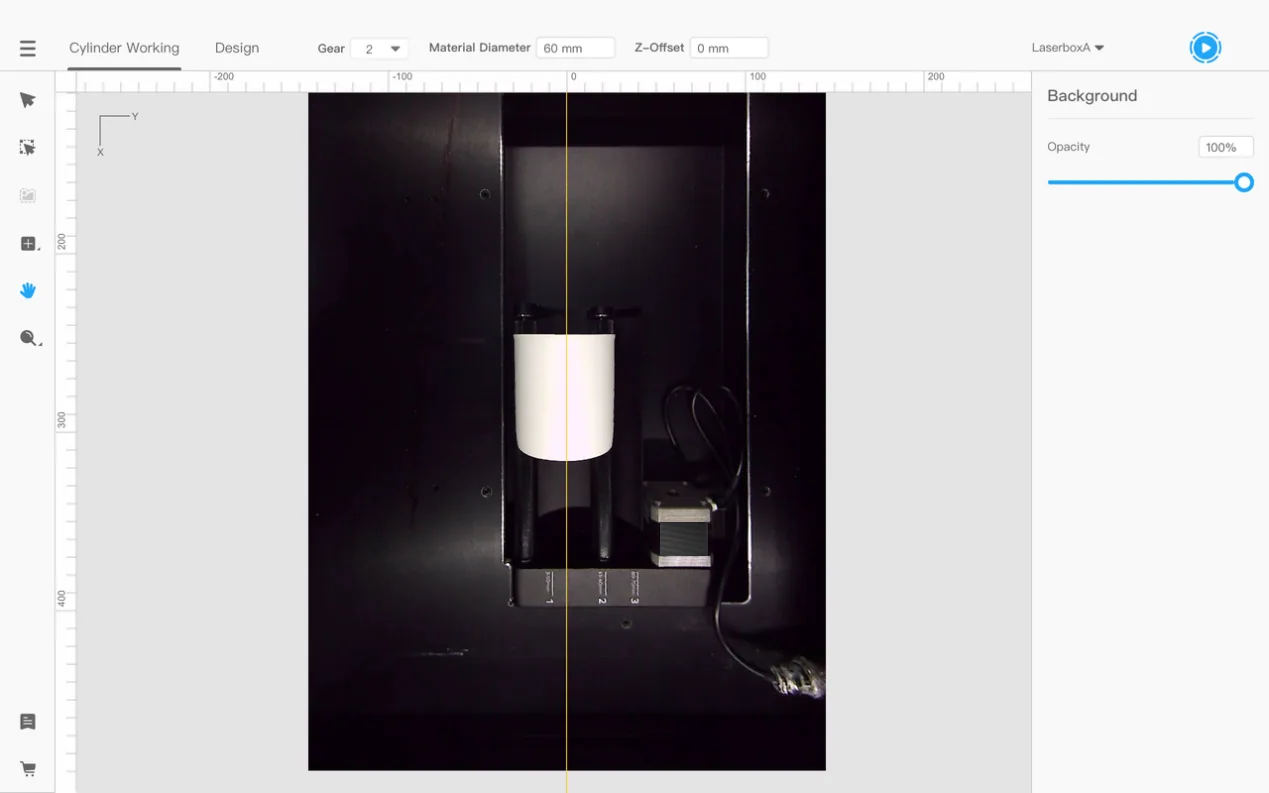Screen dimensions: 1269x793
Task: Switch to the Design tab
Action: 237,48
